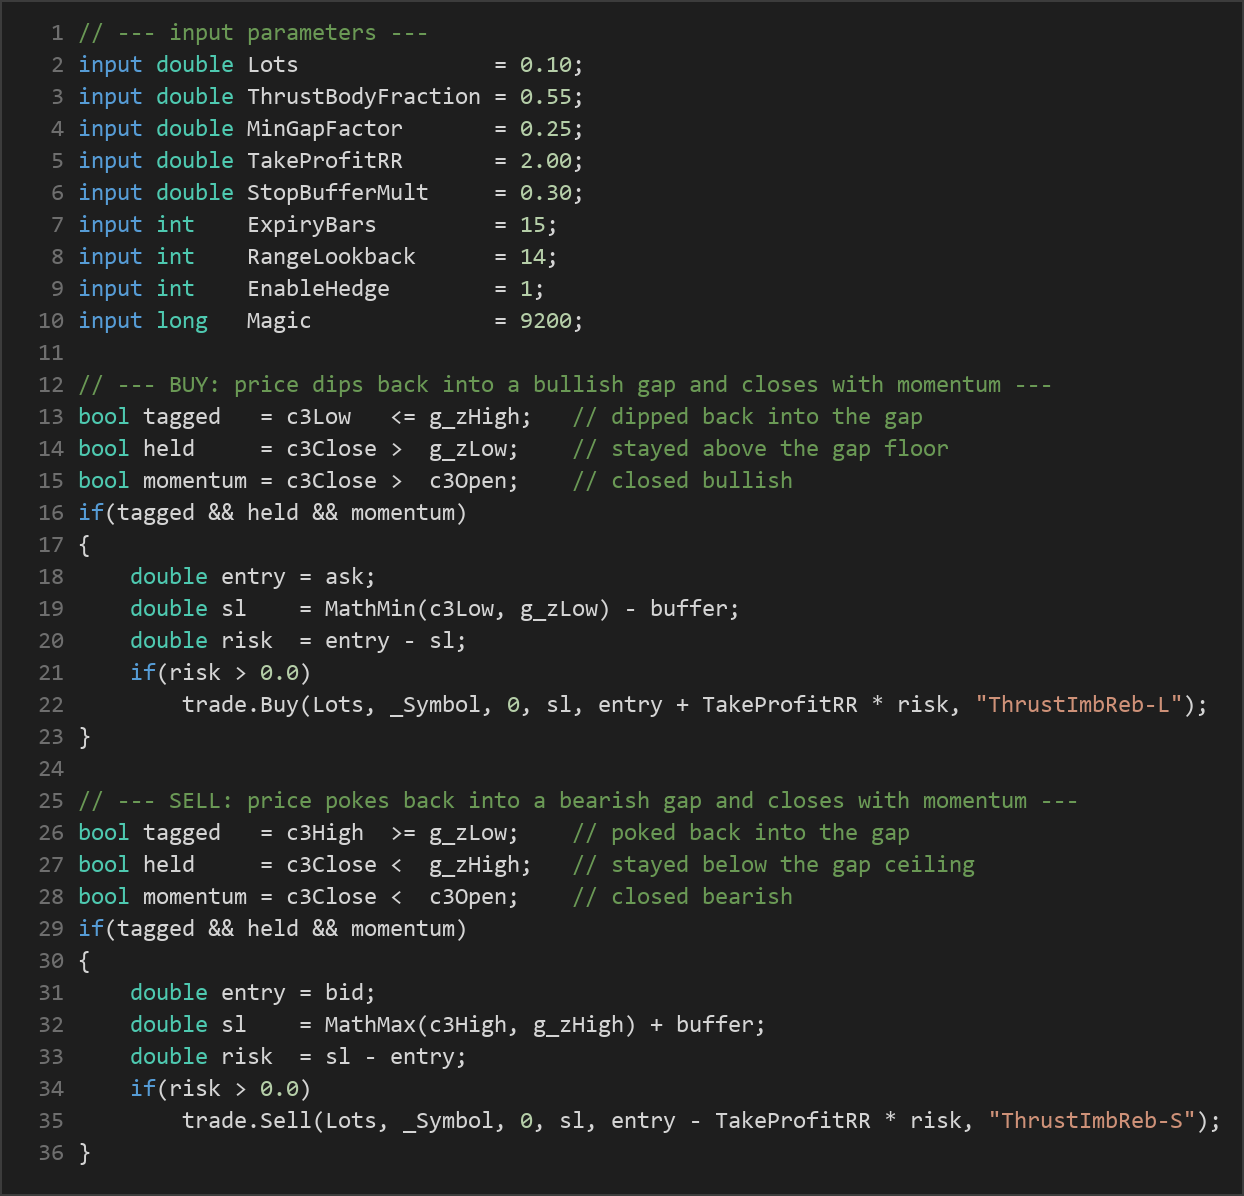Select the EnableHedge parameter name
Image resolution: width=1244 pixels, height=1196 pixels.
318,289
